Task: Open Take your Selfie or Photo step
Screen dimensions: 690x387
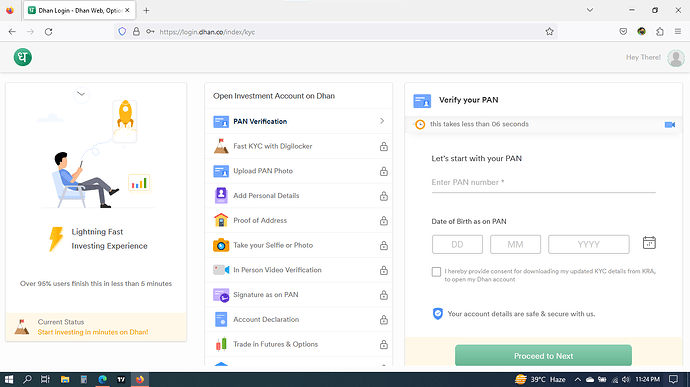Action: [x=299, y=245]
